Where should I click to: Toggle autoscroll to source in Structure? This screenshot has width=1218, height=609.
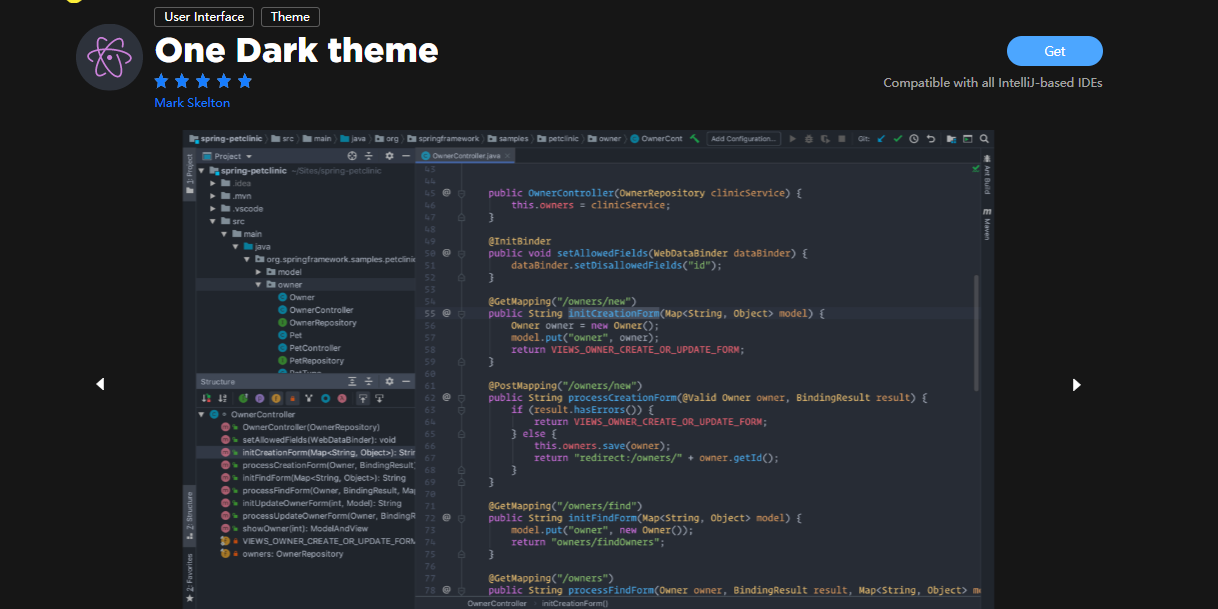363,398
